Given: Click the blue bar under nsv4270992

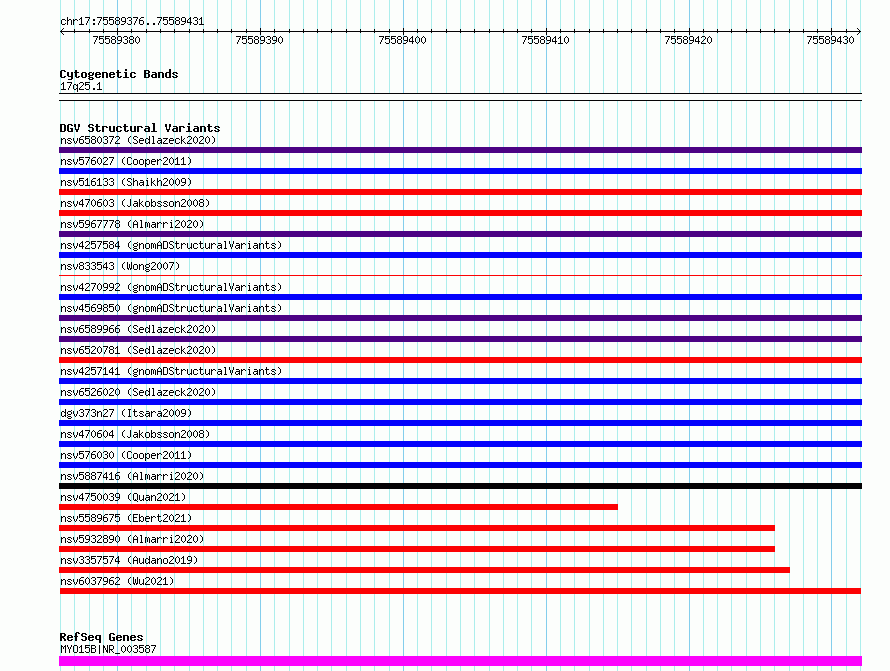Looking at the screenshot, I should [x=460, y=297].
